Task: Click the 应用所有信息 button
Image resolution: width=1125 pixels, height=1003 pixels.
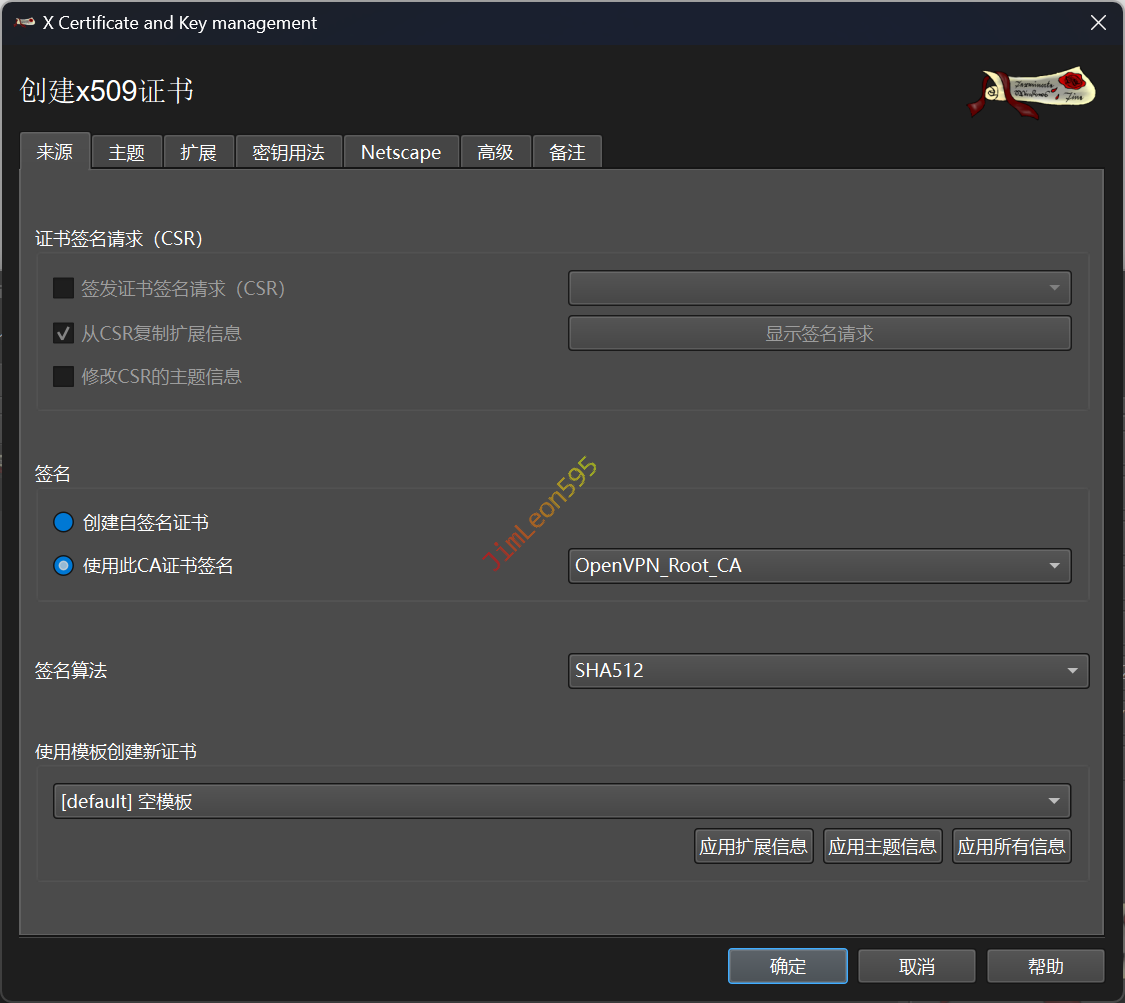Action: click(1011, 847)
